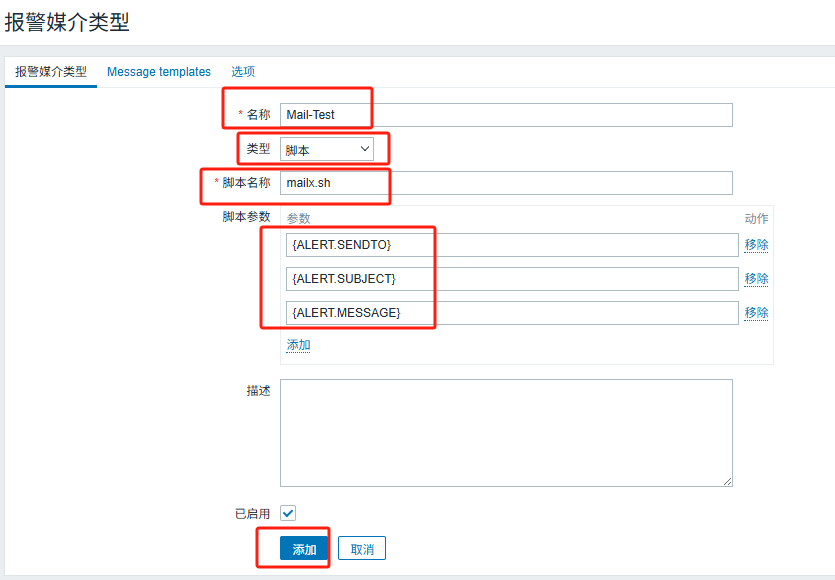Click the {ALERT.SUBJECT} parameter field
This screenshot has height=580, width=835.
pyautogui.click(x=512, y=279)
